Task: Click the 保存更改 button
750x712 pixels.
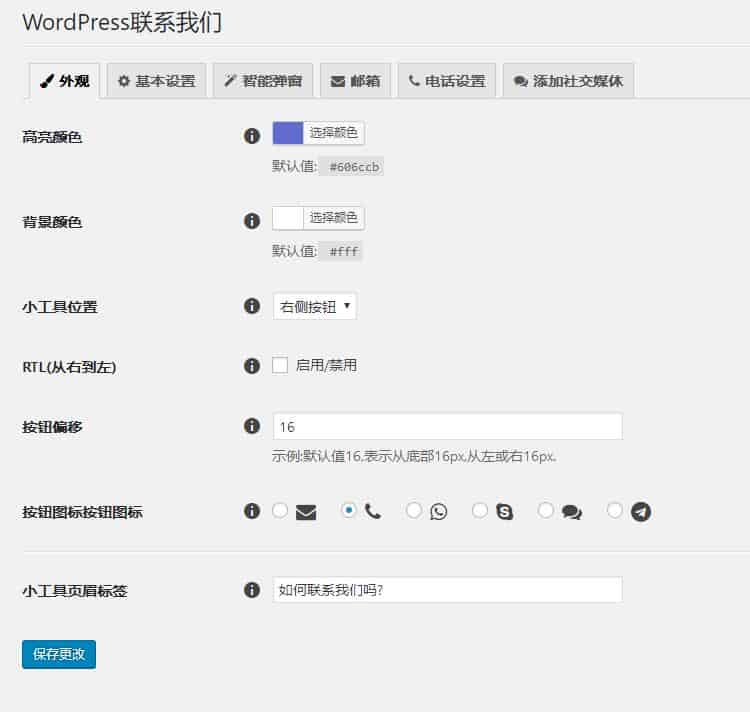Action: 59,654
